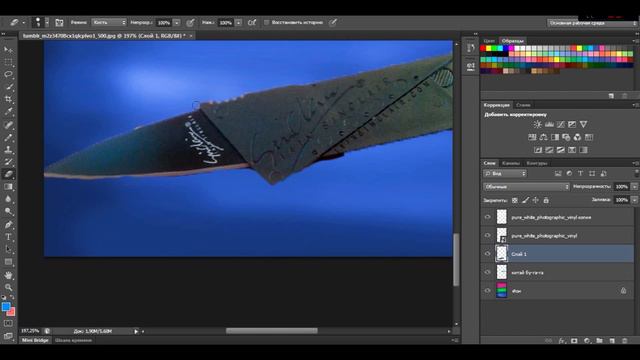
Task: Select the Dodge tool
Action: (x=8, y=211)
